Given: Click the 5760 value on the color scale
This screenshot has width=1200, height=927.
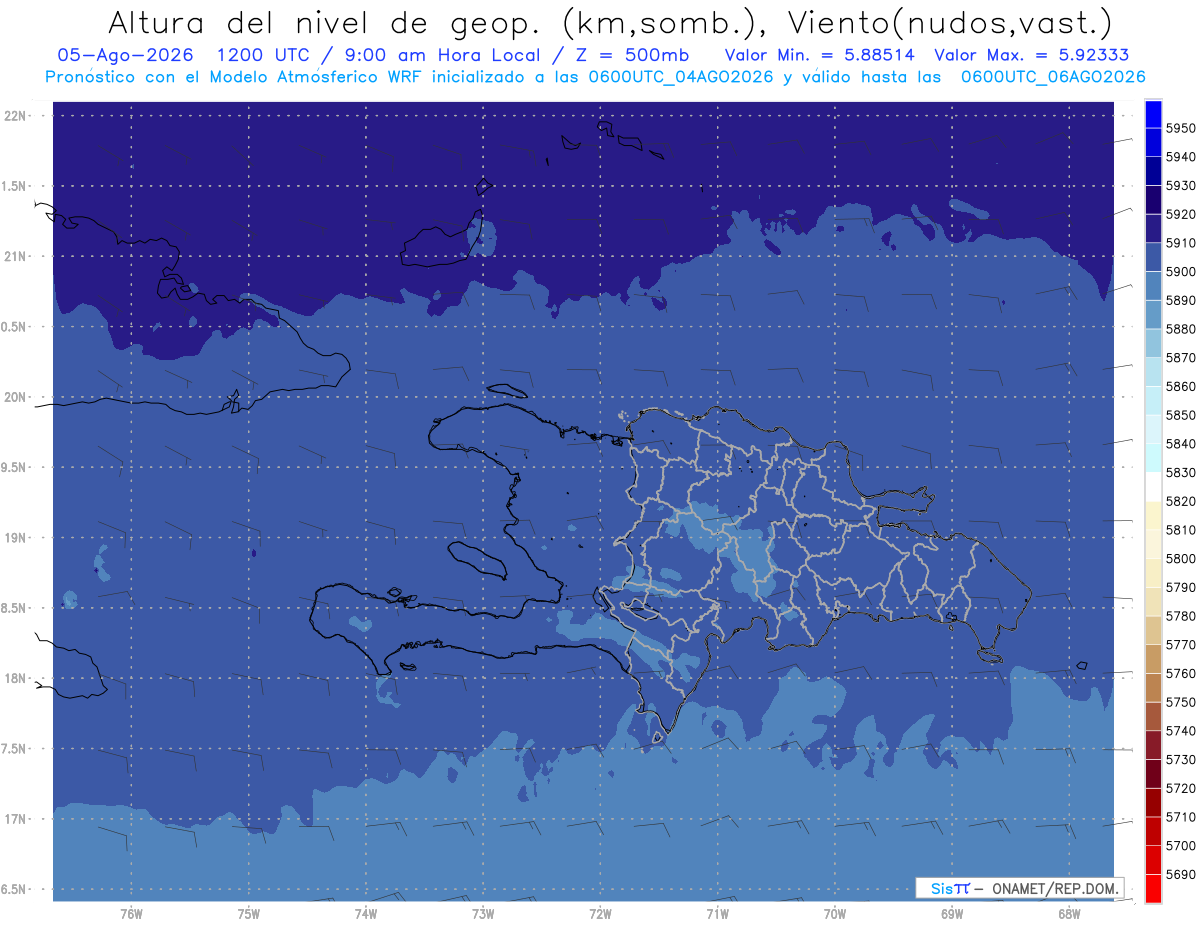Looking at the screenshot, I should tap(1181, 673).
